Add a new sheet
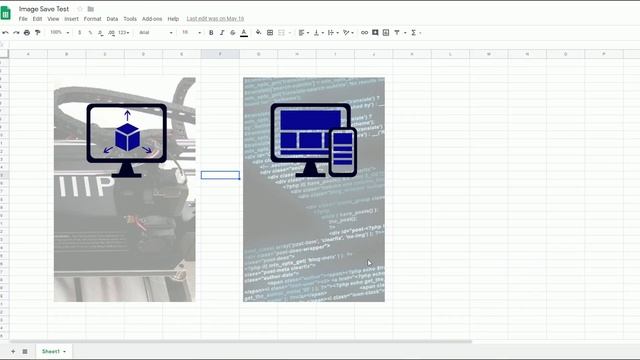The height and width of the screenshot is (360, 640). click(13, 351)
